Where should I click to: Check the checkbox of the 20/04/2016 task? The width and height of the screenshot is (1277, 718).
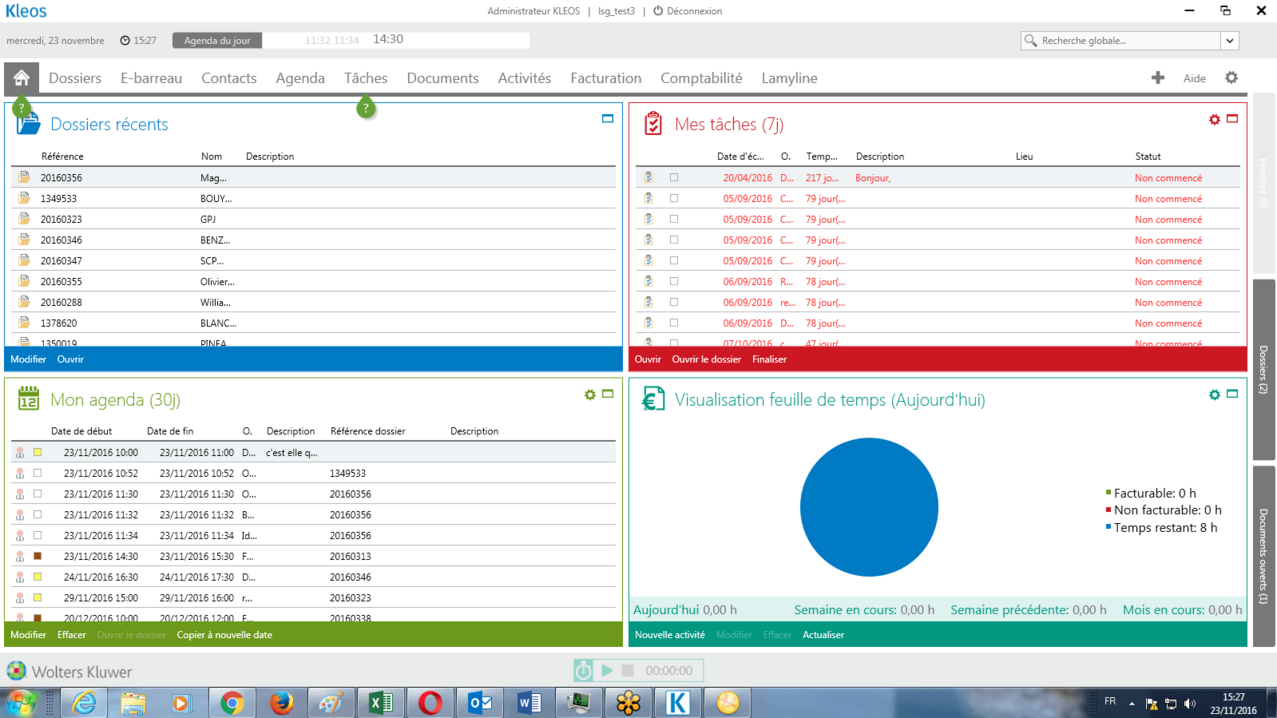pyautogui.click(x=674, y=178)
